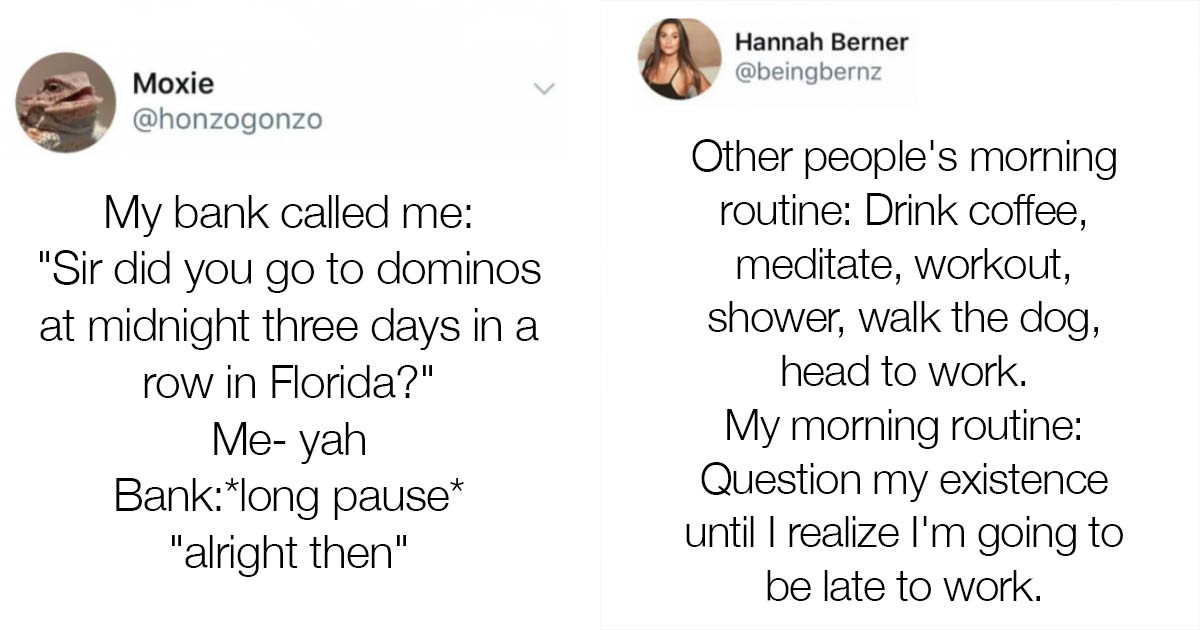
Task: Click the phrase head to work
Action: coord(901,371)
